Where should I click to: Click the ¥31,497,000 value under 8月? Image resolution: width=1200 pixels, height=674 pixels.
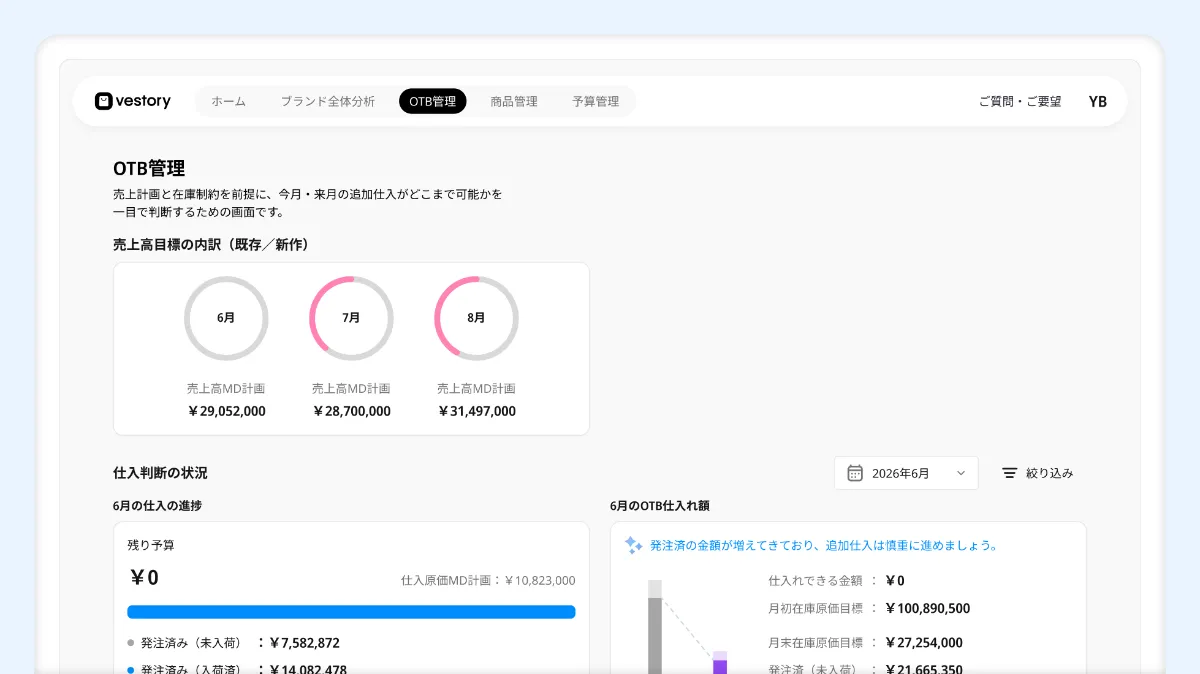tap(476, 411)
